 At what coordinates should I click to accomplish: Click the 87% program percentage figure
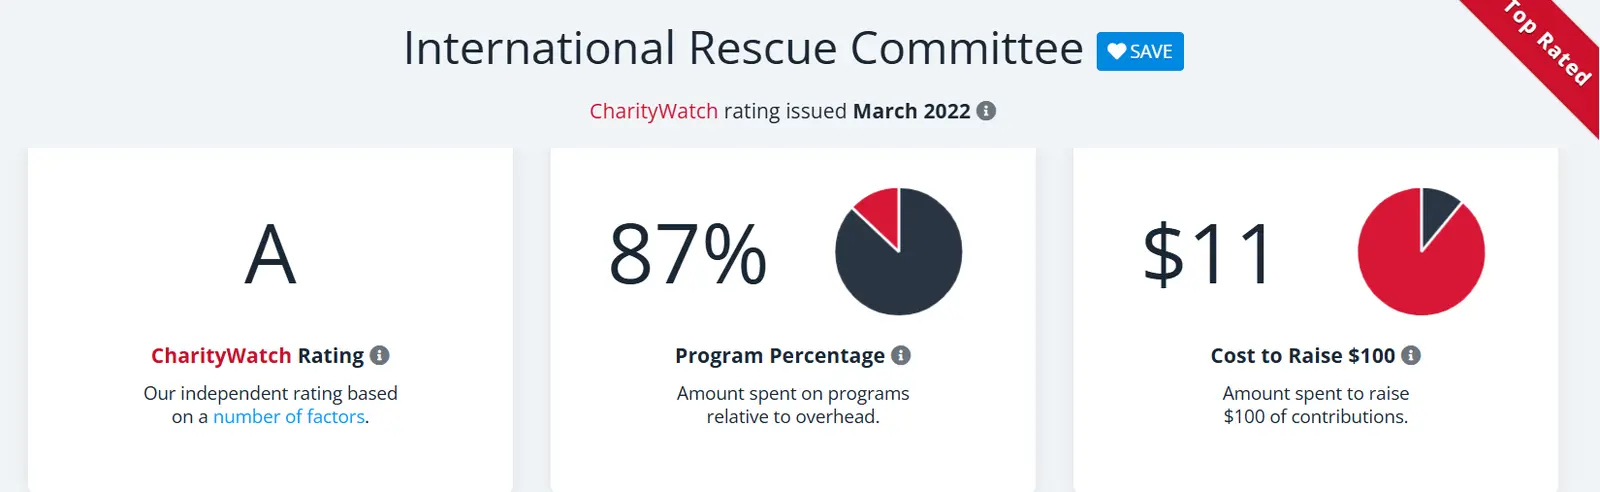pos(688,255)
